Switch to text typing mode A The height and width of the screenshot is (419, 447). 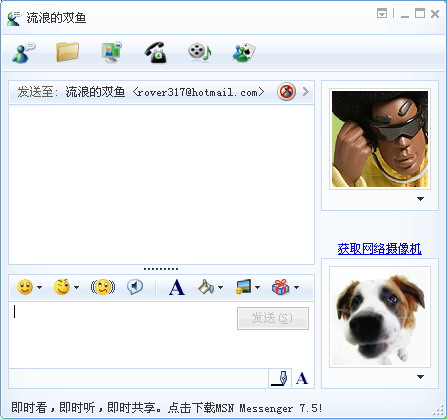(x=302, y=378)
